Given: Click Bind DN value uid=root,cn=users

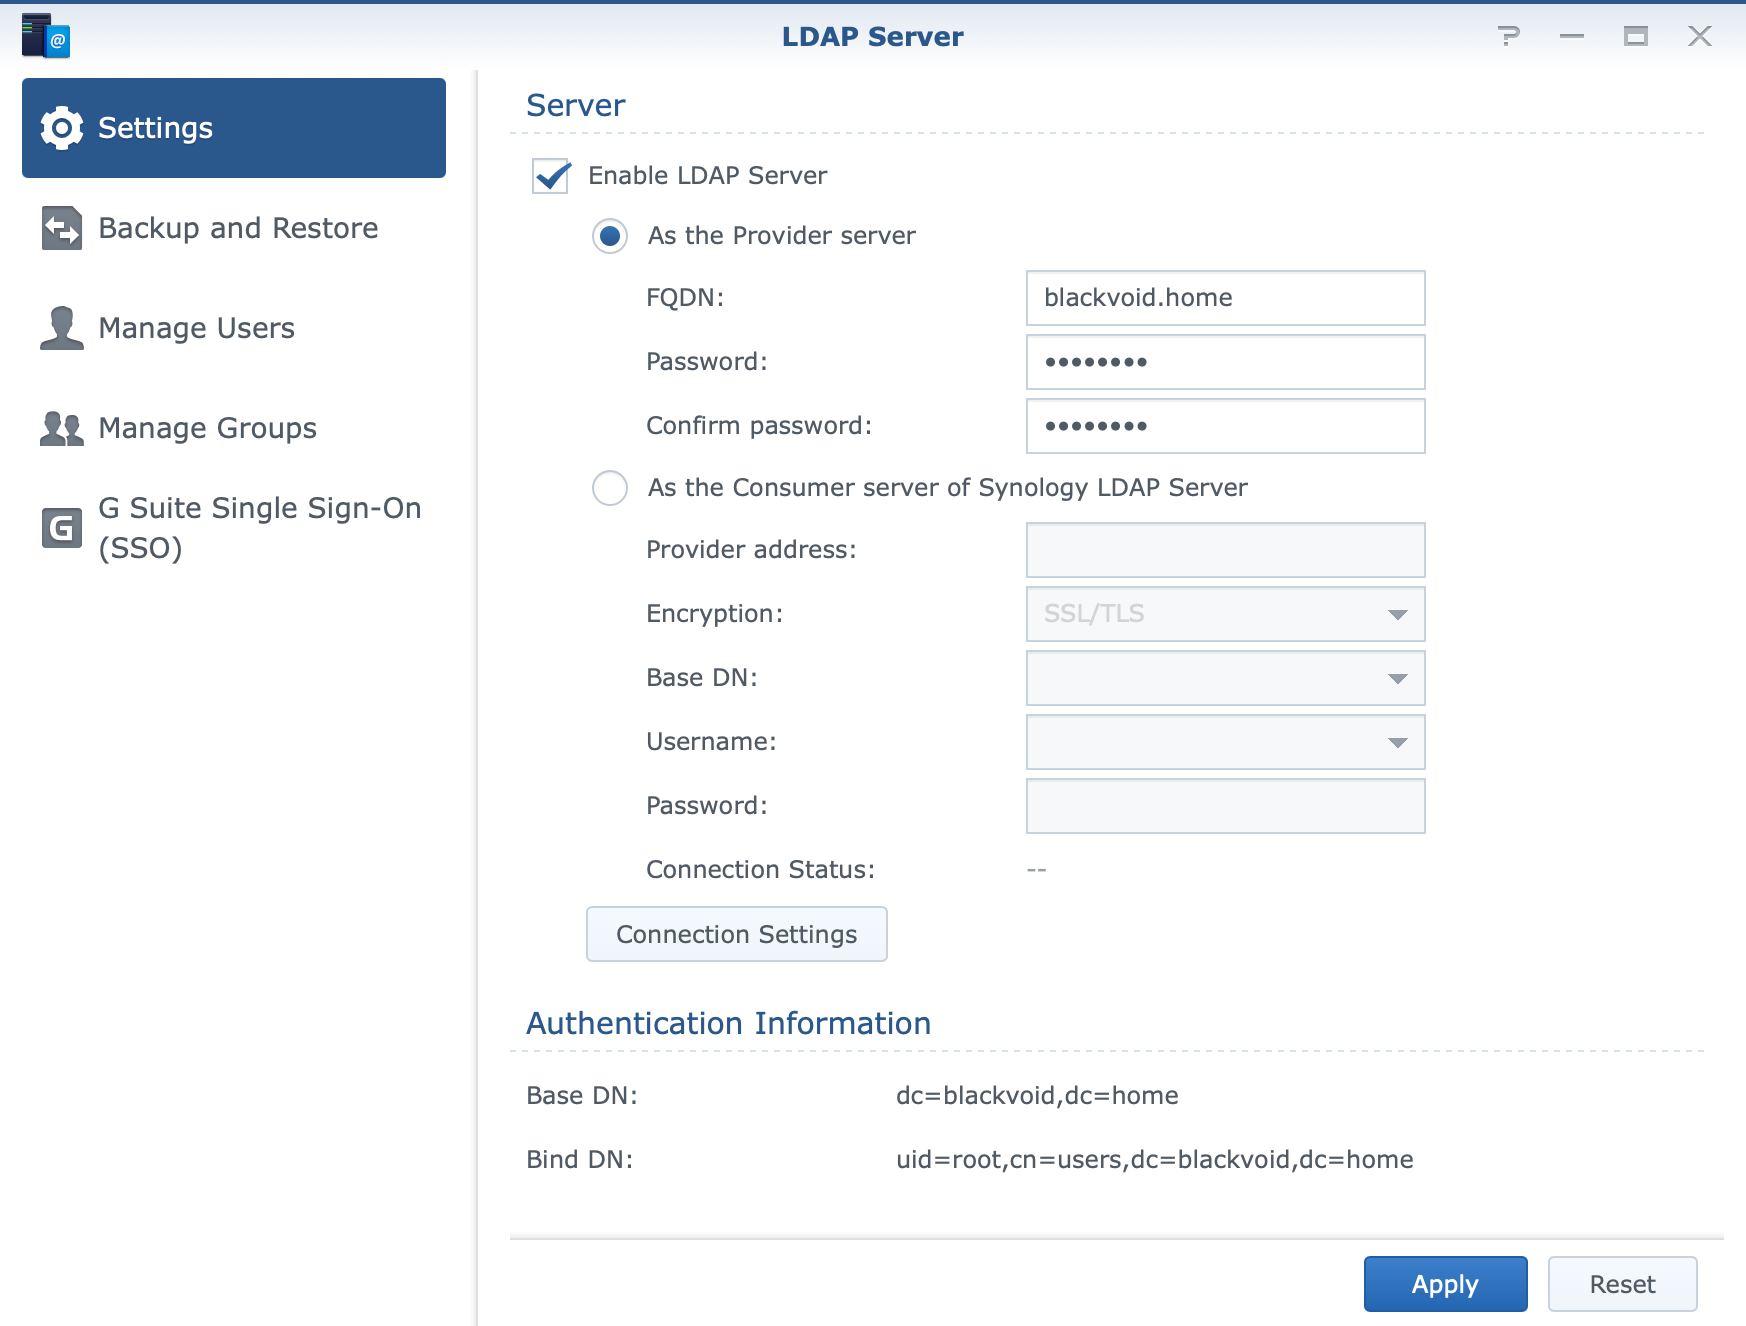Looking at the screenshot, I should pos(1154,1160).
